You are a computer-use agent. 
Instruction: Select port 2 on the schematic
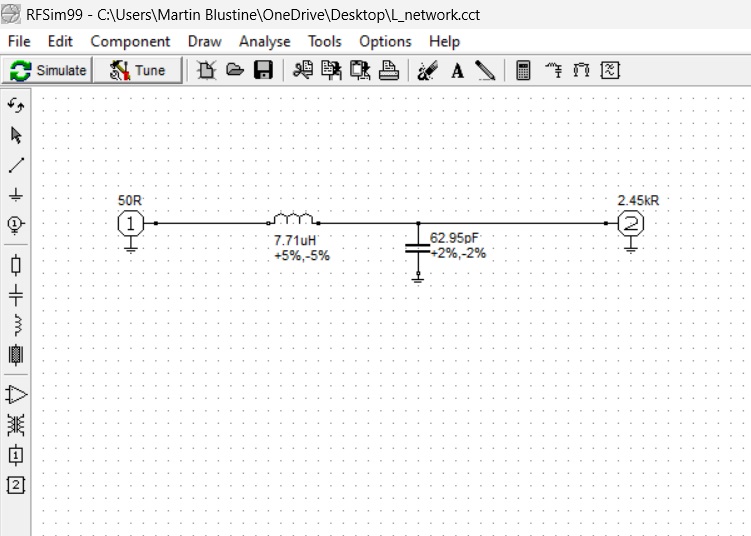[x=631, y=224]
